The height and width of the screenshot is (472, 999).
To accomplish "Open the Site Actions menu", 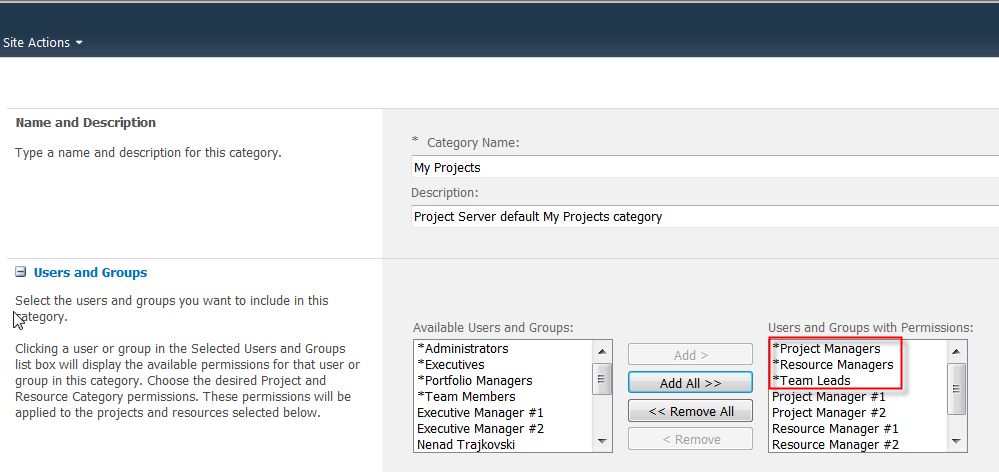I will 42,43.
